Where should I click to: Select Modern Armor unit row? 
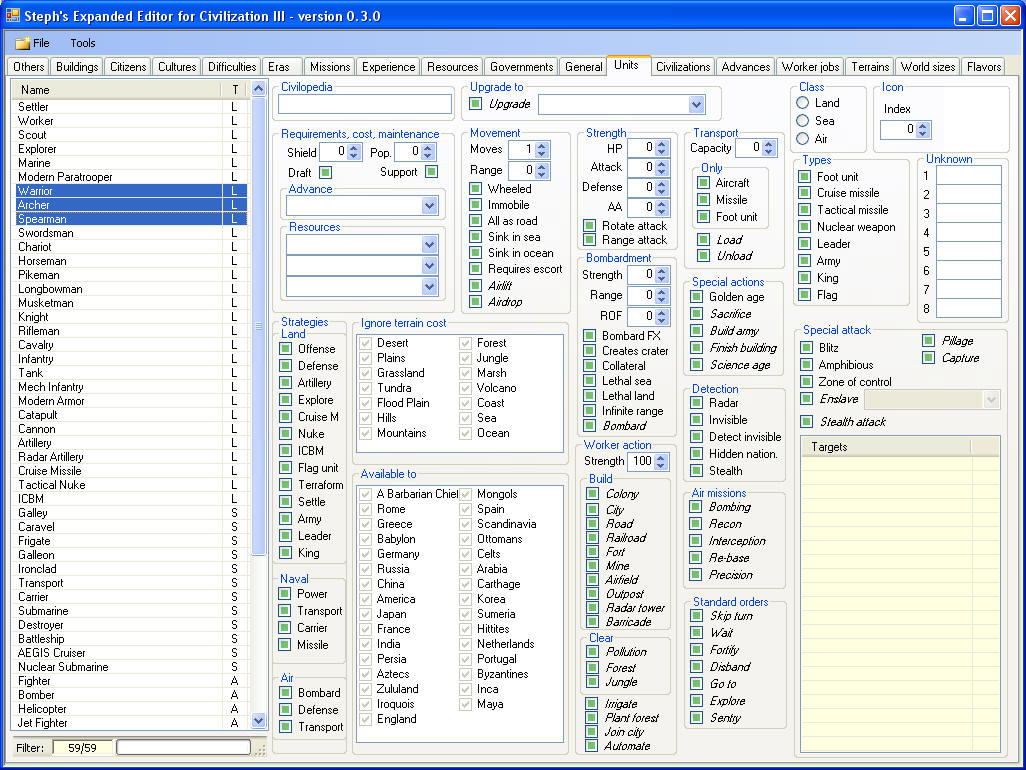pos(130,401)
